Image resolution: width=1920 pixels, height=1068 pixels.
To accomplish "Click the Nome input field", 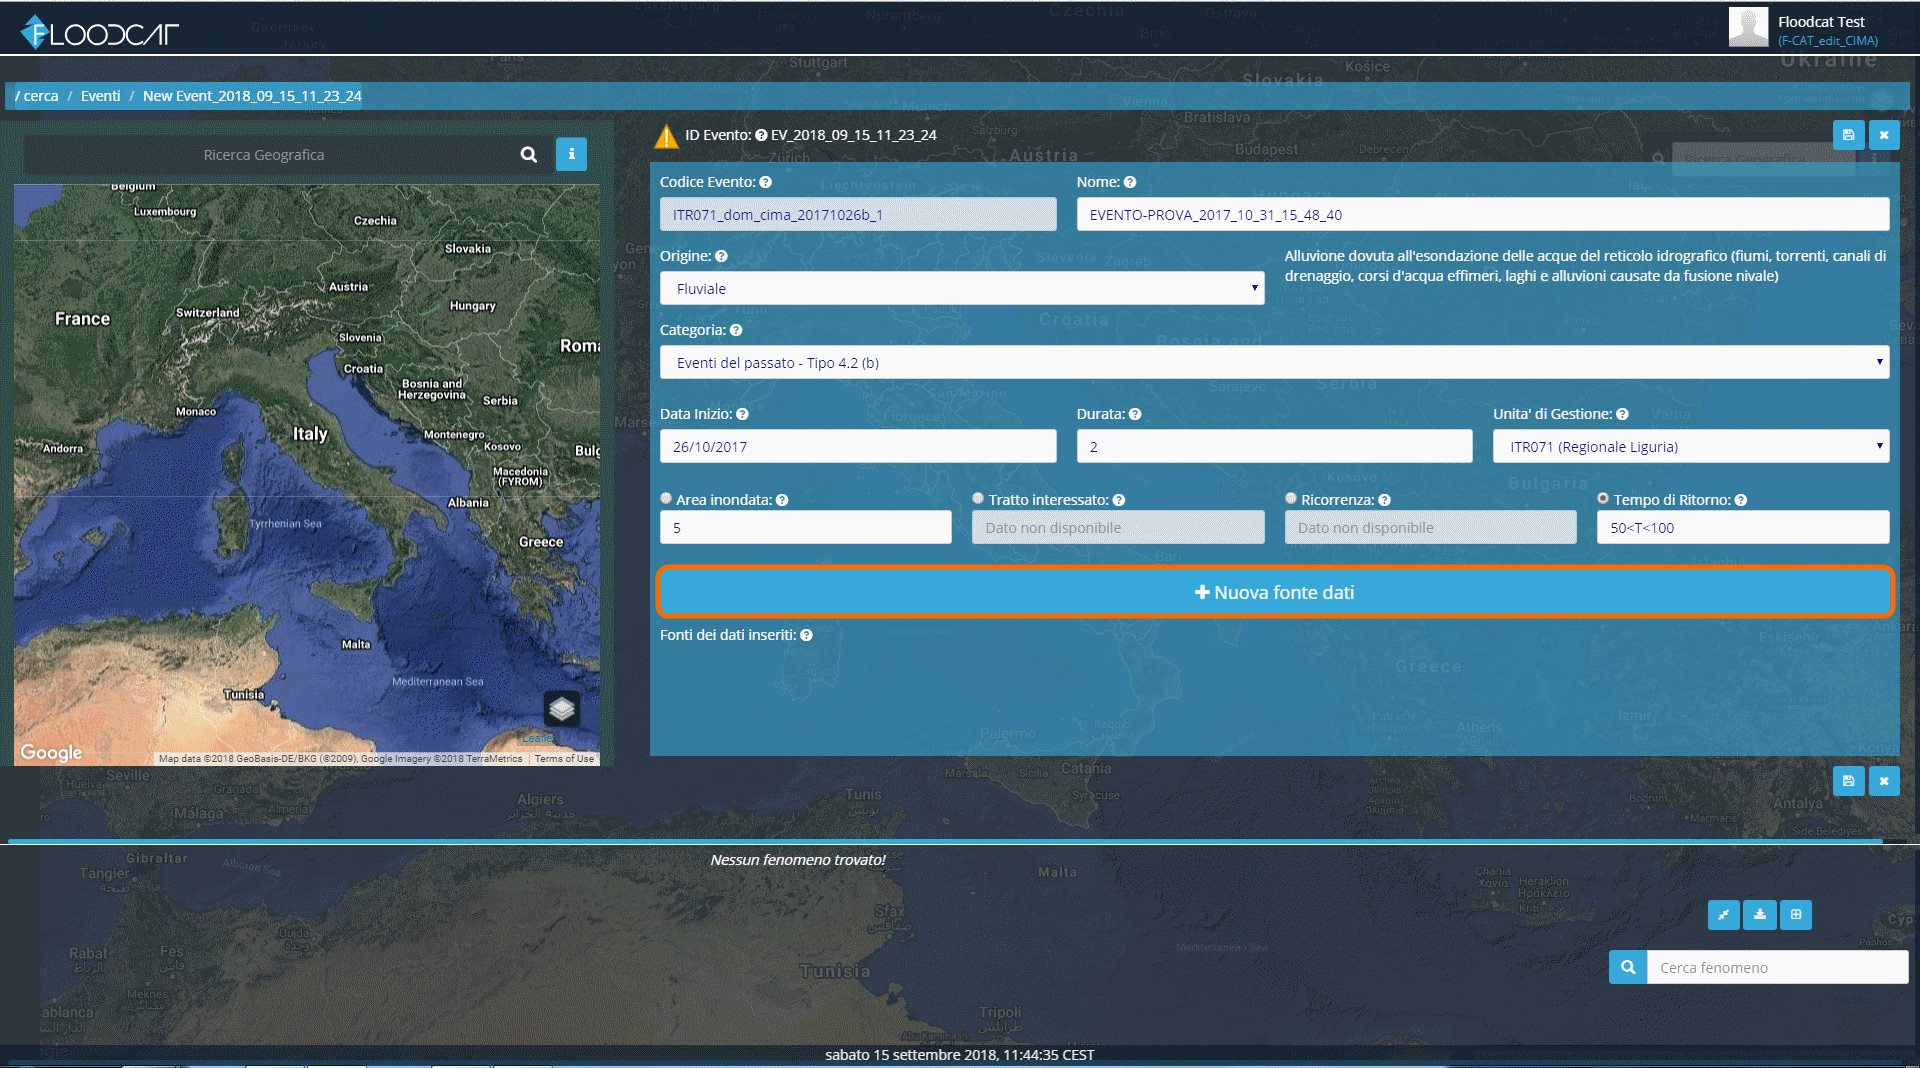I will [x=1483, y=214].
